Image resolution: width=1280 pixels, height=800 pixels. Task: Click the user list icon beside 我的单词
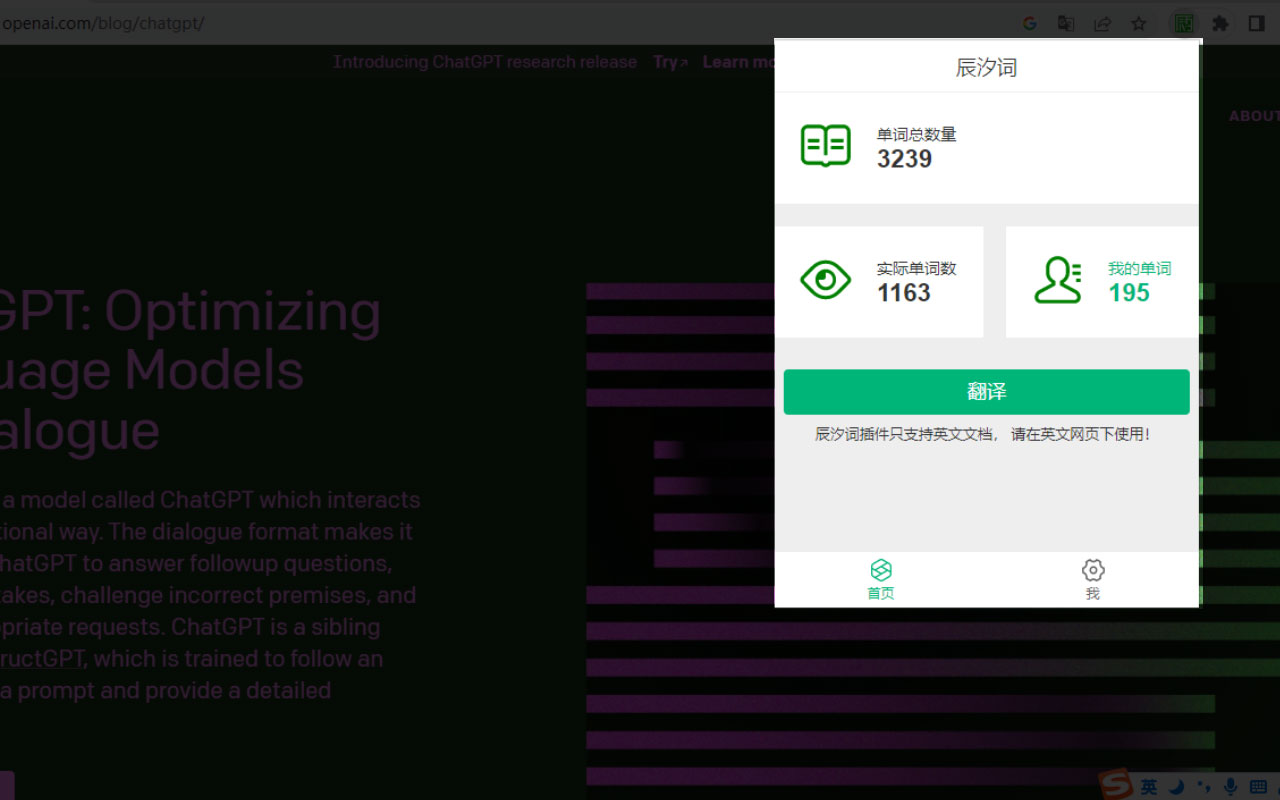coord(1058,281)
